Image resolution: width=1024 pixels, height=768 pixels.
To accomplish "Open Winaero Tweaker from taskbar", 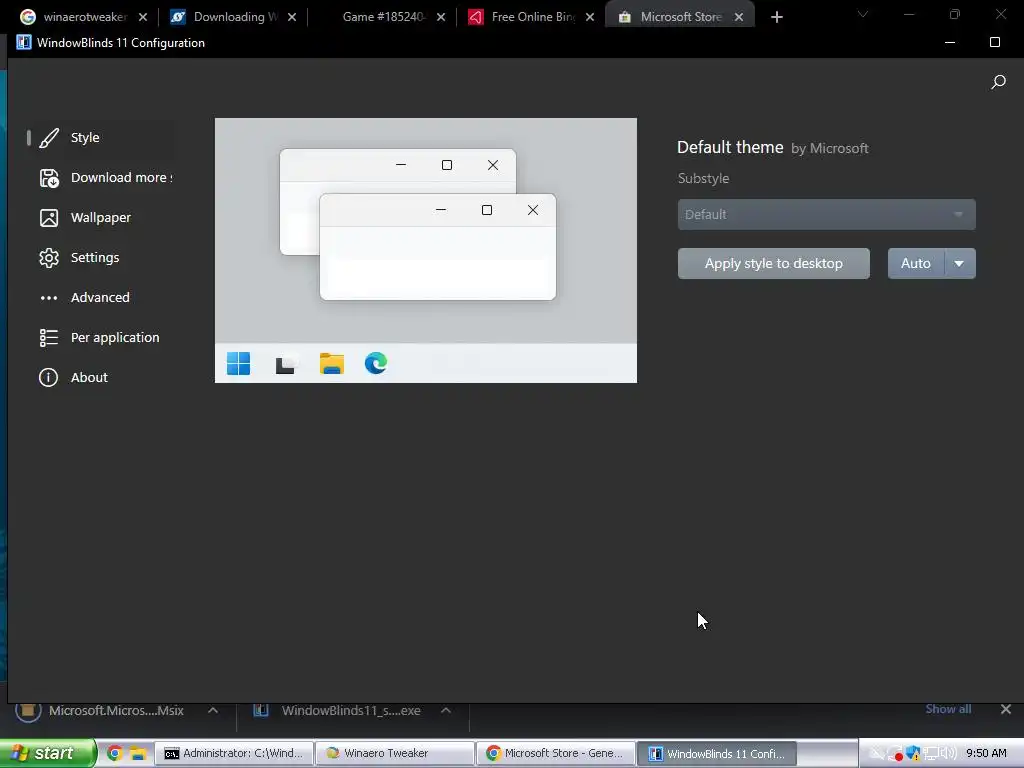I will tap(394, 753).
